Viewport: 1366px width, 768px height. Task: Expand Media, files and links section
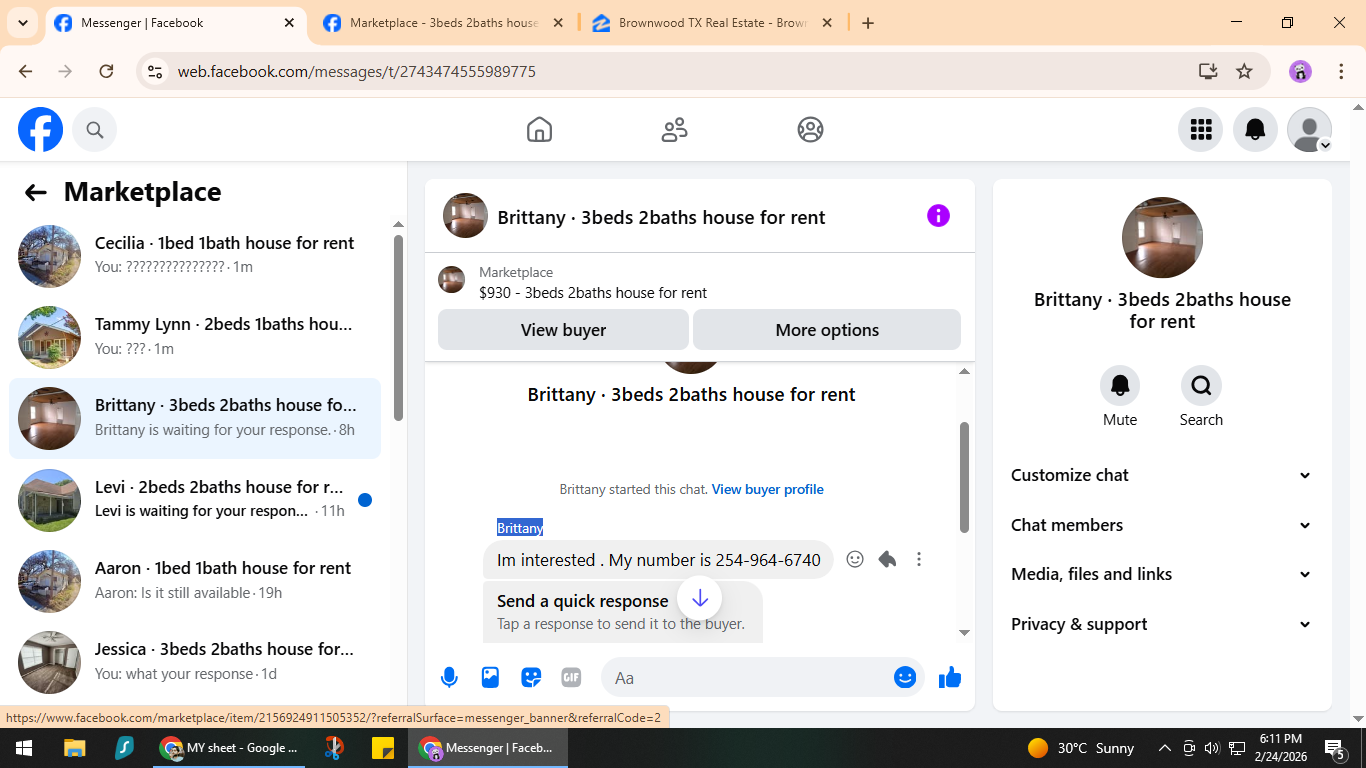(x=1162, y=574)
